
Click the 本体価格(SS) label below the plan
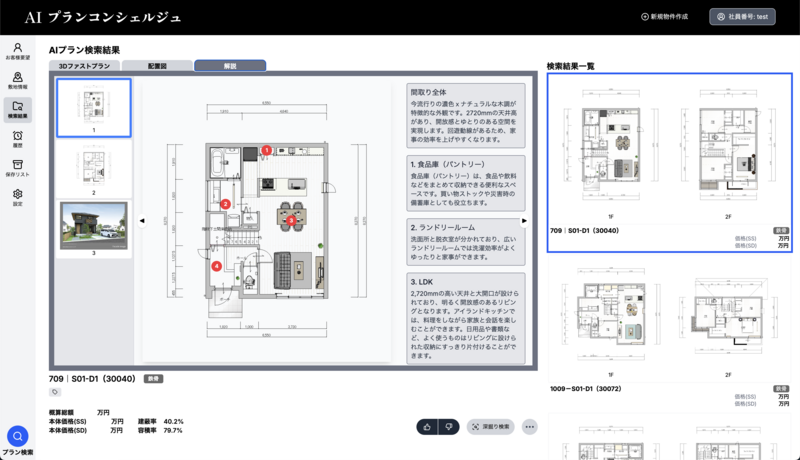(67, 422)
